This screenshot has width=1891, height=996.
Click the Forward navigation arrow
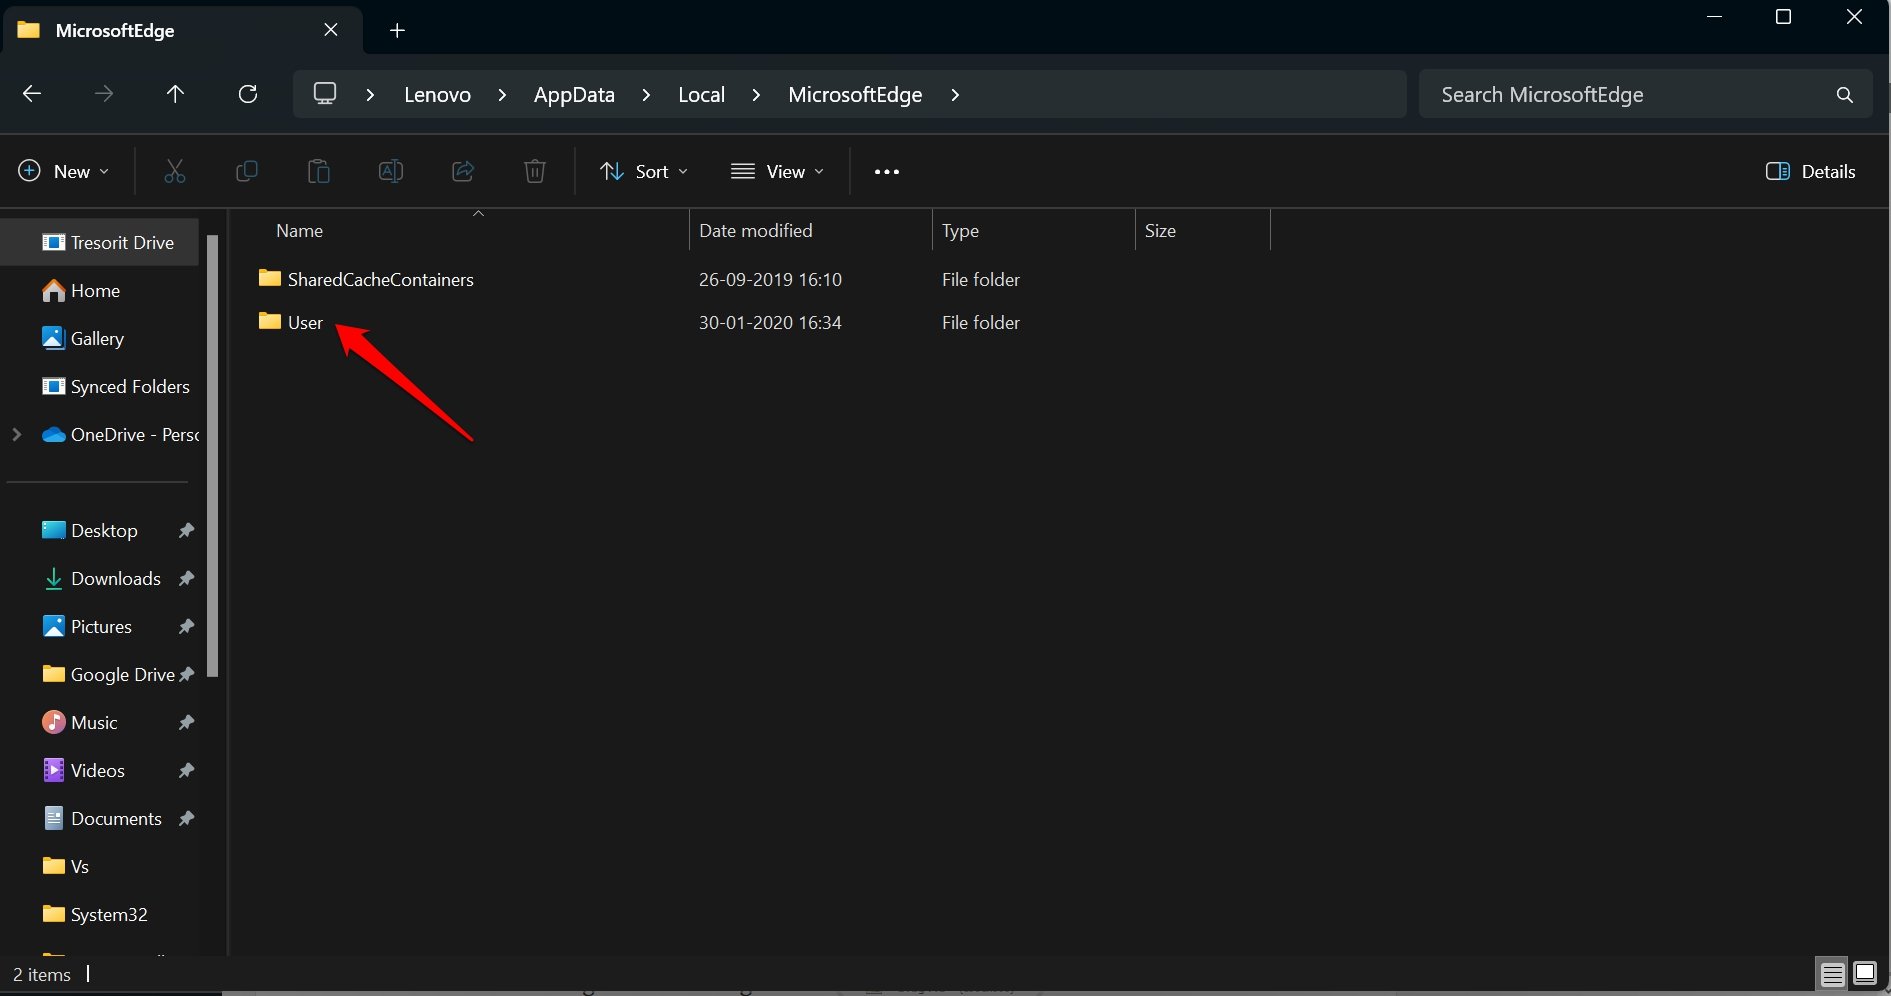coord(104,94)
